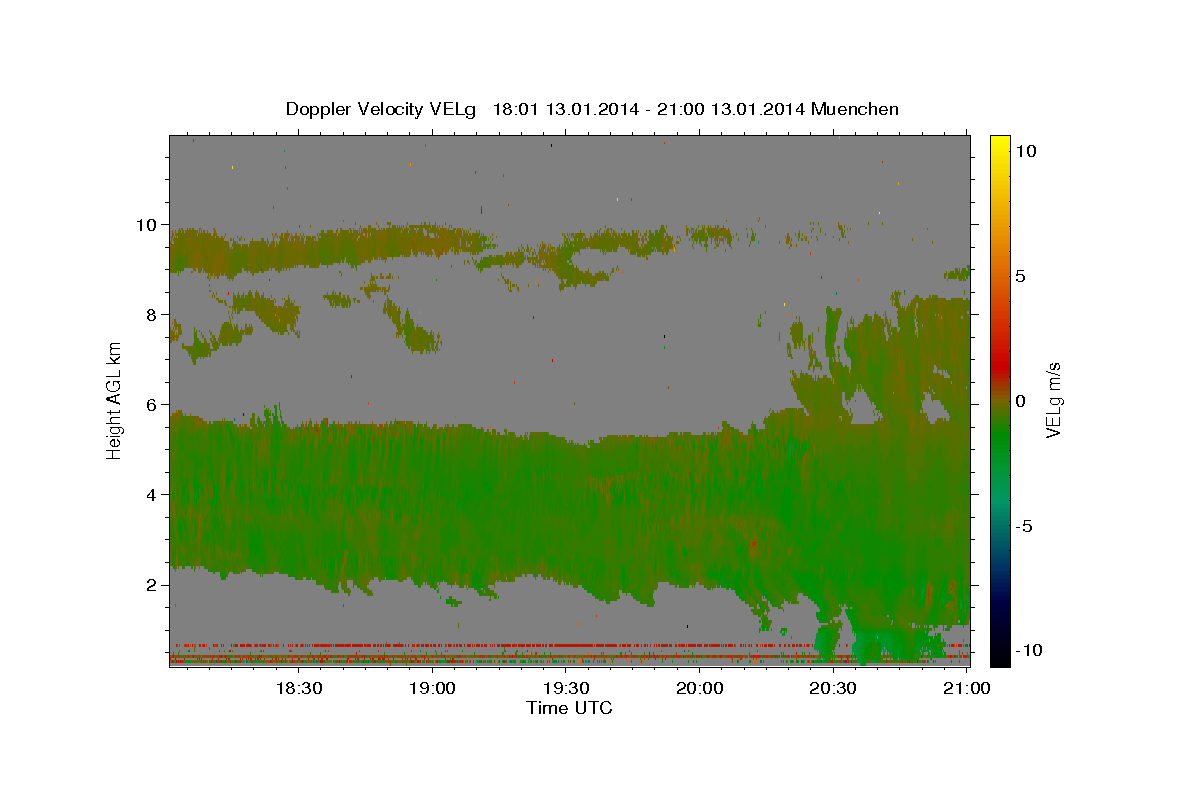This screenshot has width=1200, height=800.
Task: Click the 'Muenchen' location in the title
Action: pos(856,109)
